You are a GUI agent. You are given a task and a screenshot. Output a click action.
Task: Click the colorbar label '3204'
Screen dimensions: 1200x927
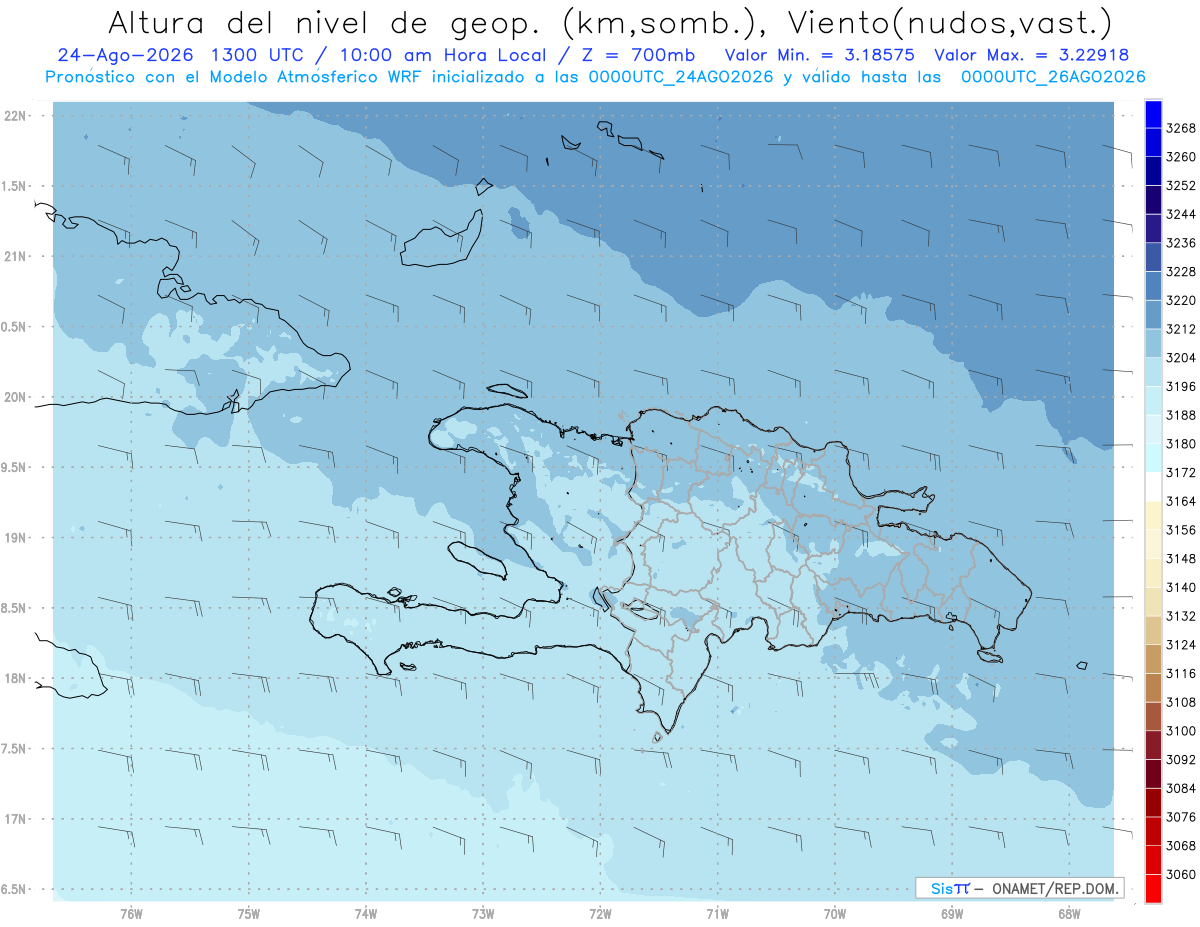click(x=1181, y=358)
